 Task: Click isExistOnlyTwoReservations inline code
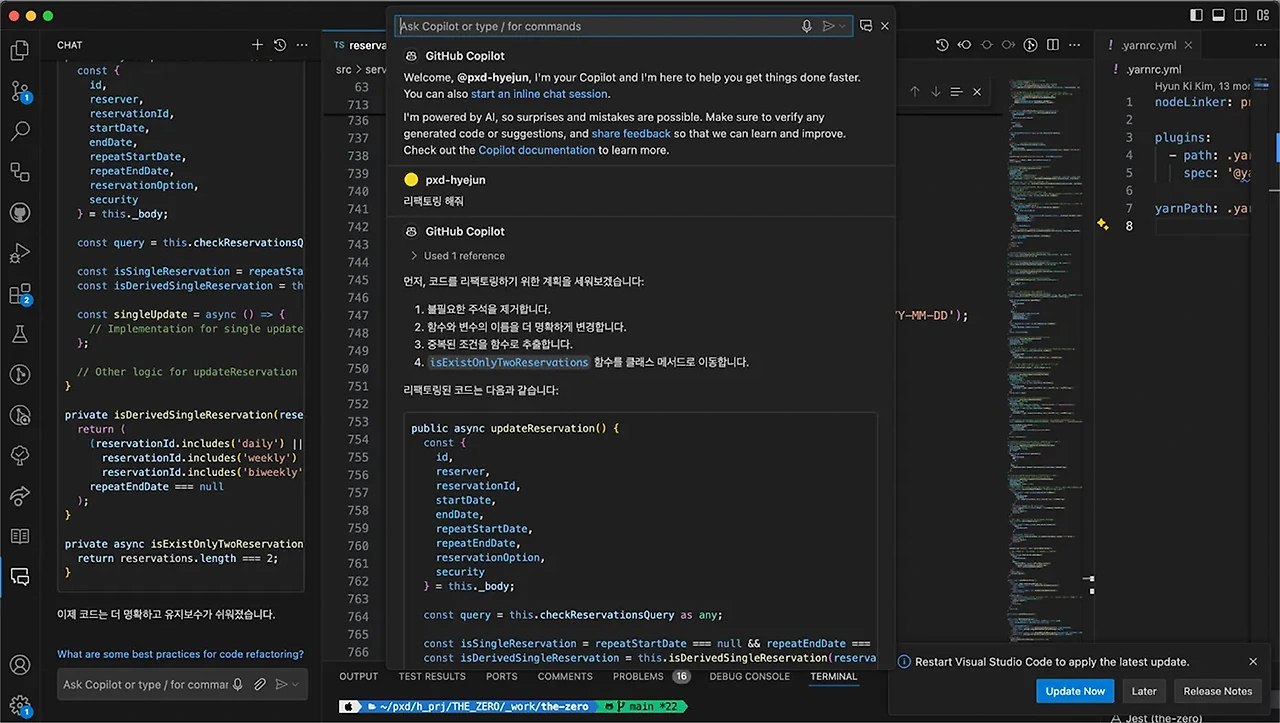[509, 362]
